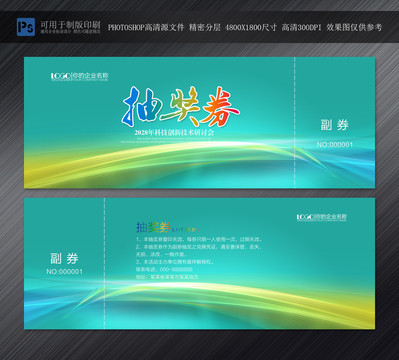Click the "2028年科技创新技术研讨会" subtitle
This screenshot has height=360, width=399.
pos(174,132)
